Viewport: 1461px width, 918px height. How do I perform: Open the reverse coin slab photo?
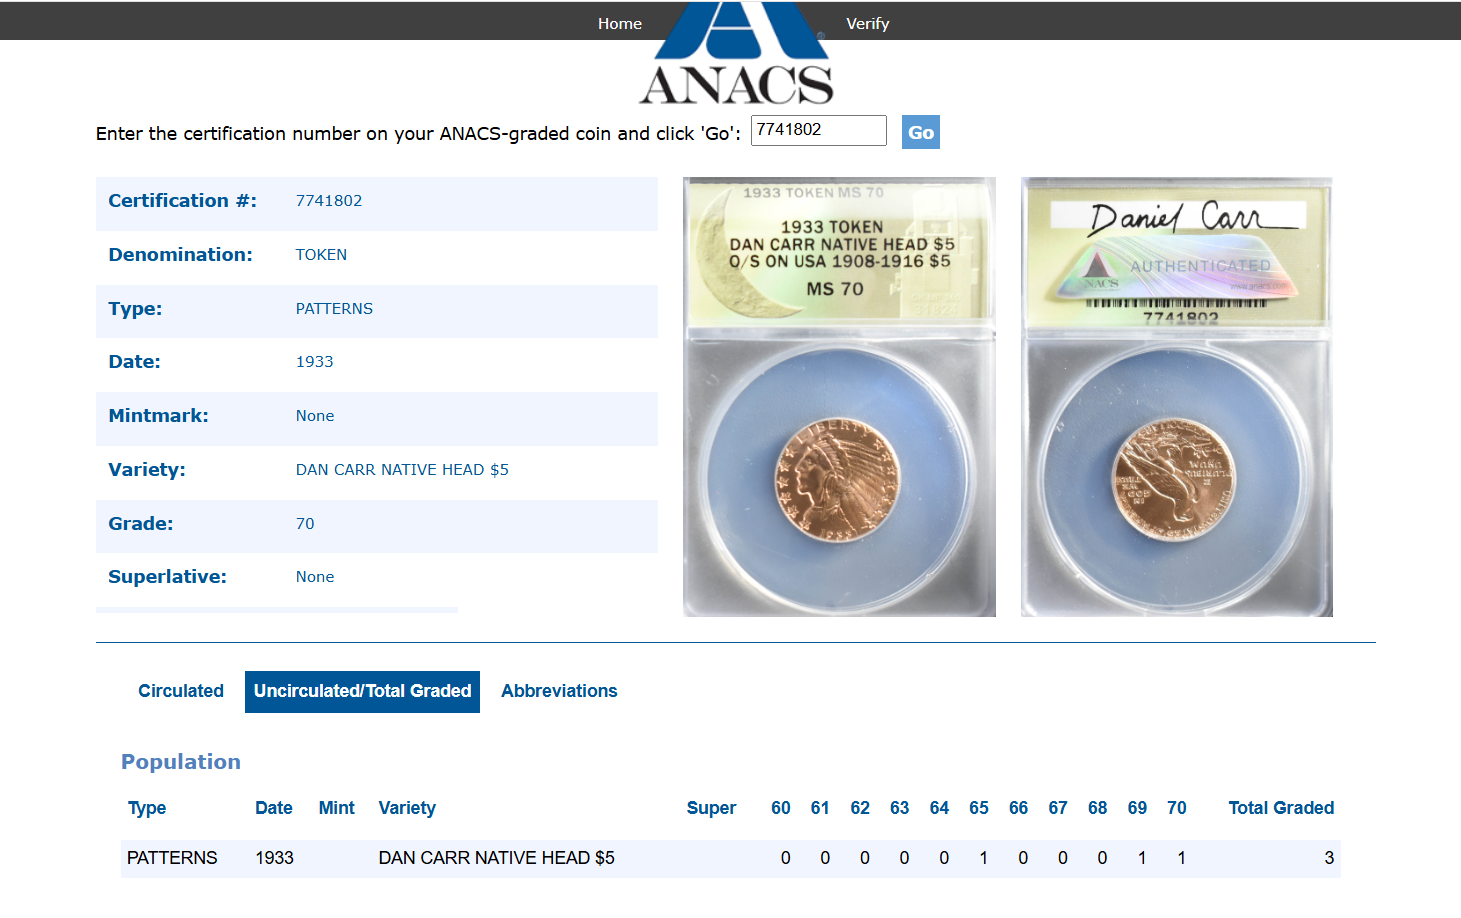[x=1177, y=397]
